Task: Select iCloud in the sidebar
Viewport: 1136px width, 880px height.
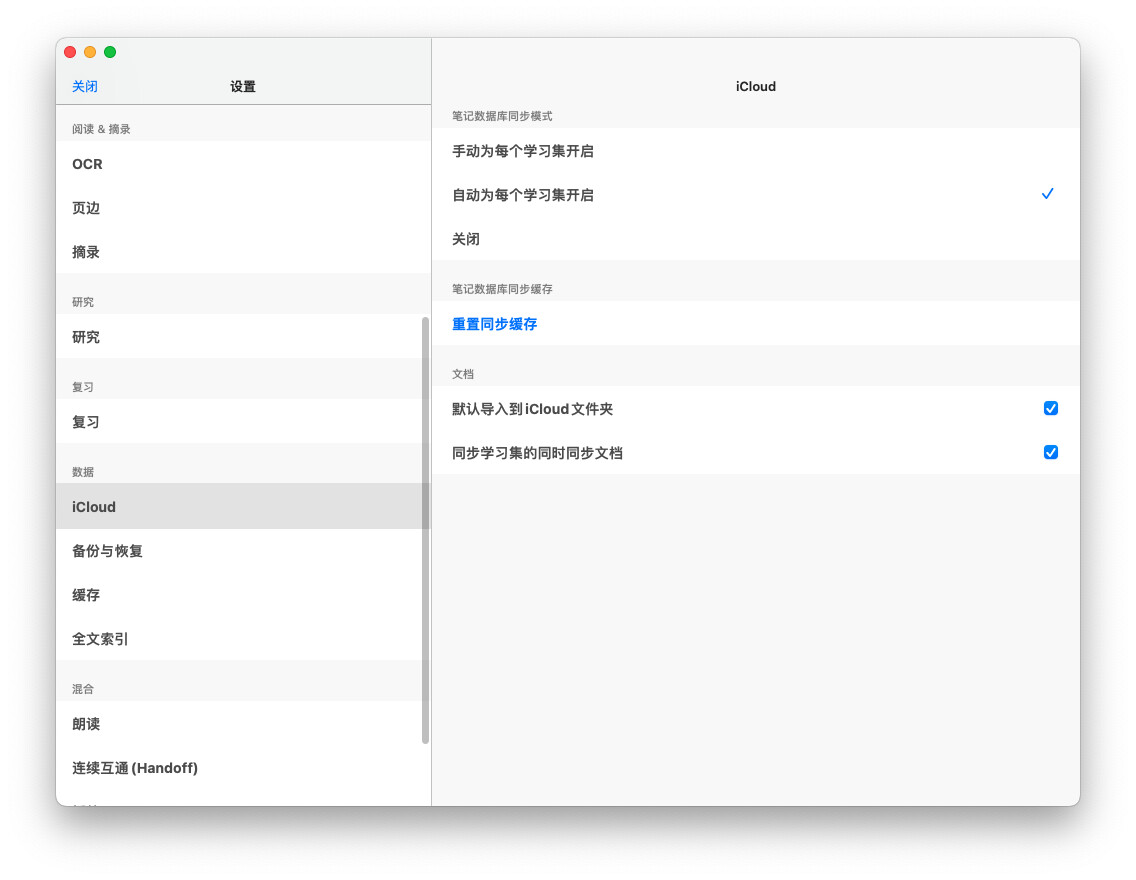Action: [94, 507]
